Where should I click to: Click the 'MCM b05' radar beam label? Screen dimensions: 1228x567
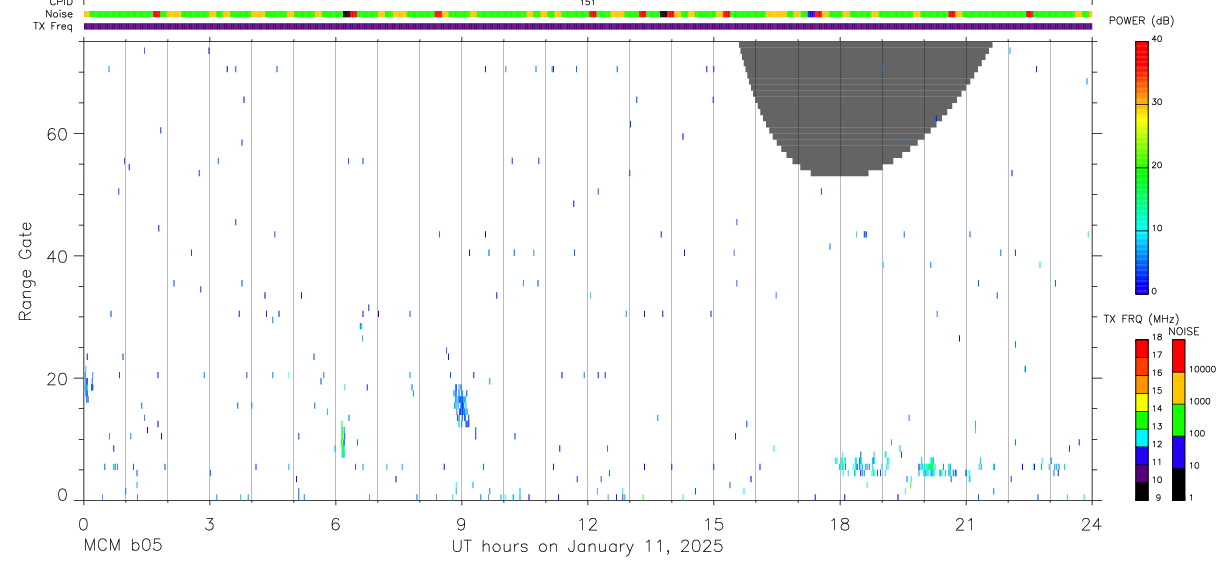click(122, 547)
